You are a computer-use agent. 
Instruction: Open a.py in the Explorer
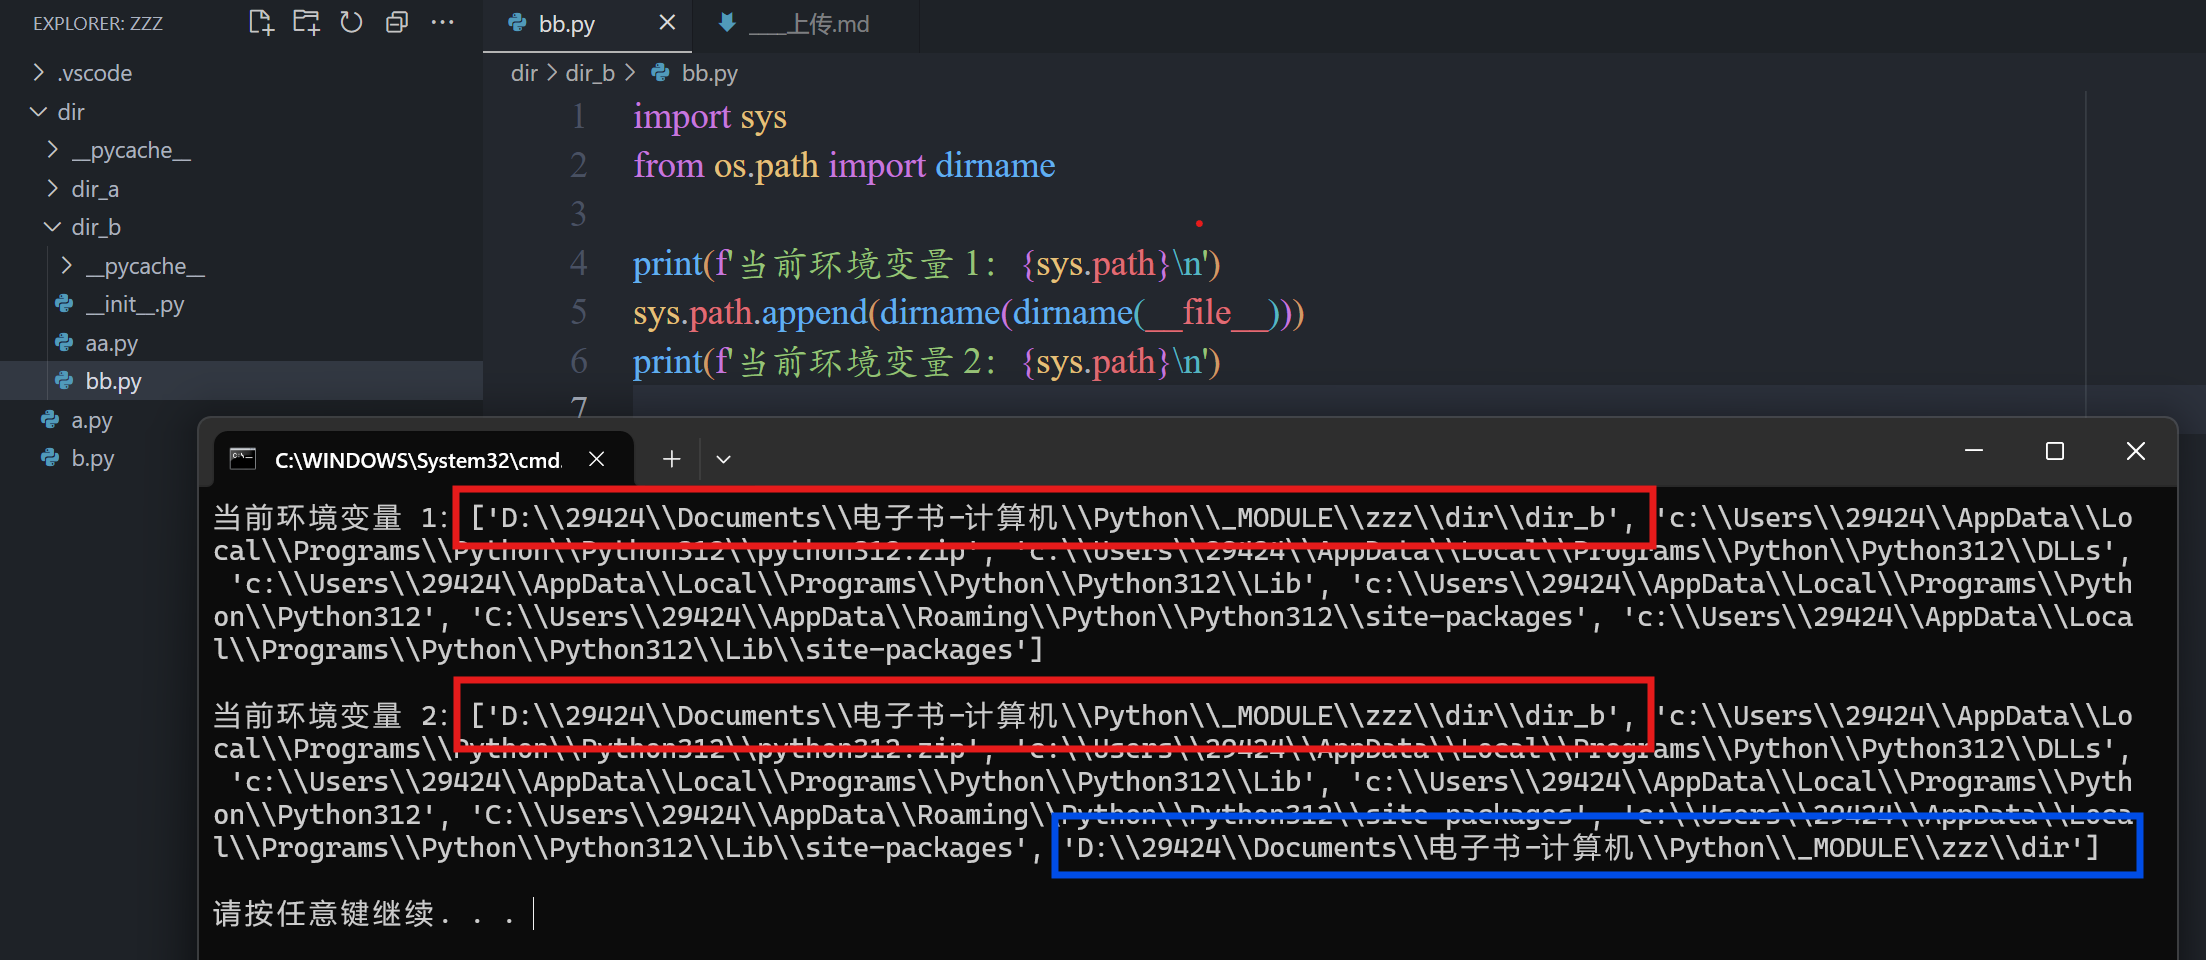point(91,419)
